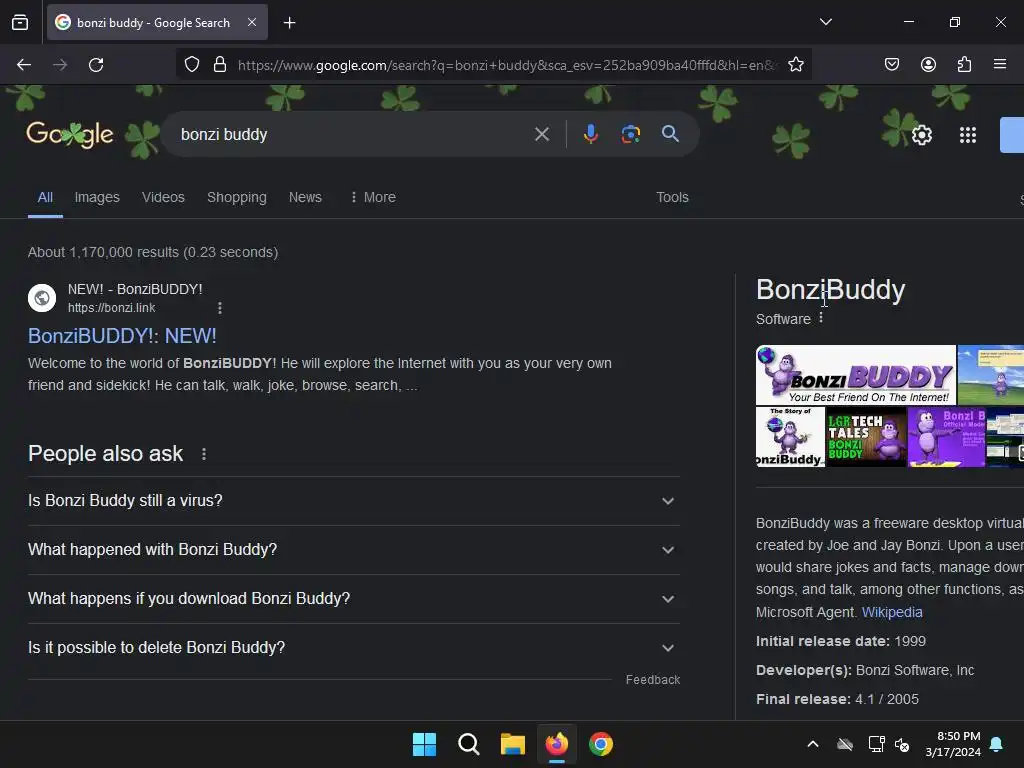1024x768 pixels.
Task: Expand What happens if you download Bonzi Buddy?
Action: (x=353, y=599)
